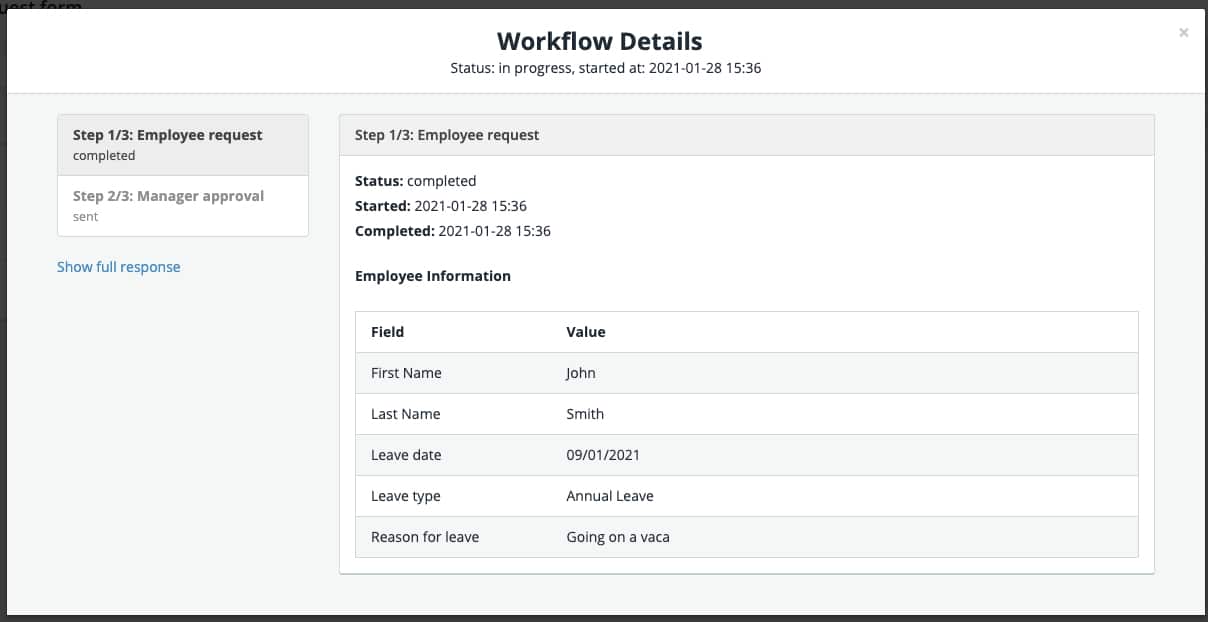
Task: Select Step 1/3: Employee request in sidebar
Action: coord(183,144)
